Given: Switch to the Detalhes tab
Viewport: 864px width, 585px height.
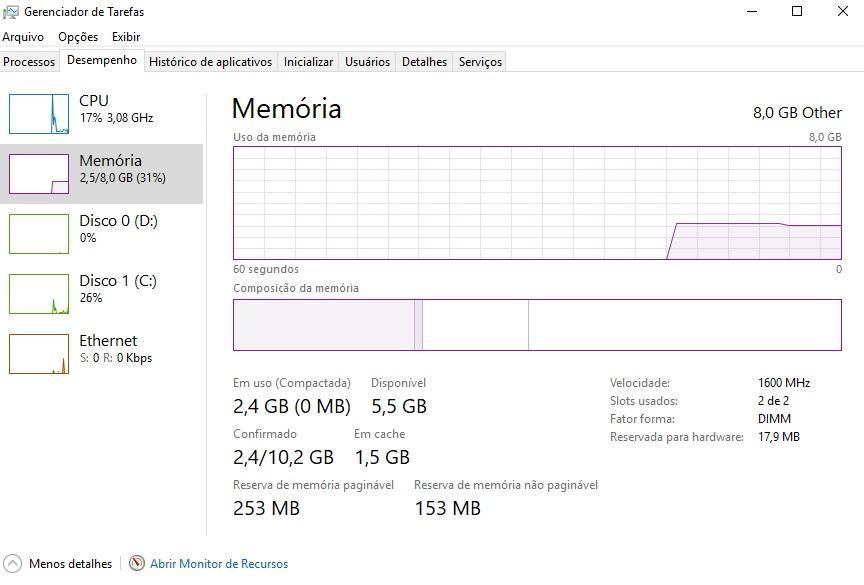Looking at the screenshot, I should point(424,62).
